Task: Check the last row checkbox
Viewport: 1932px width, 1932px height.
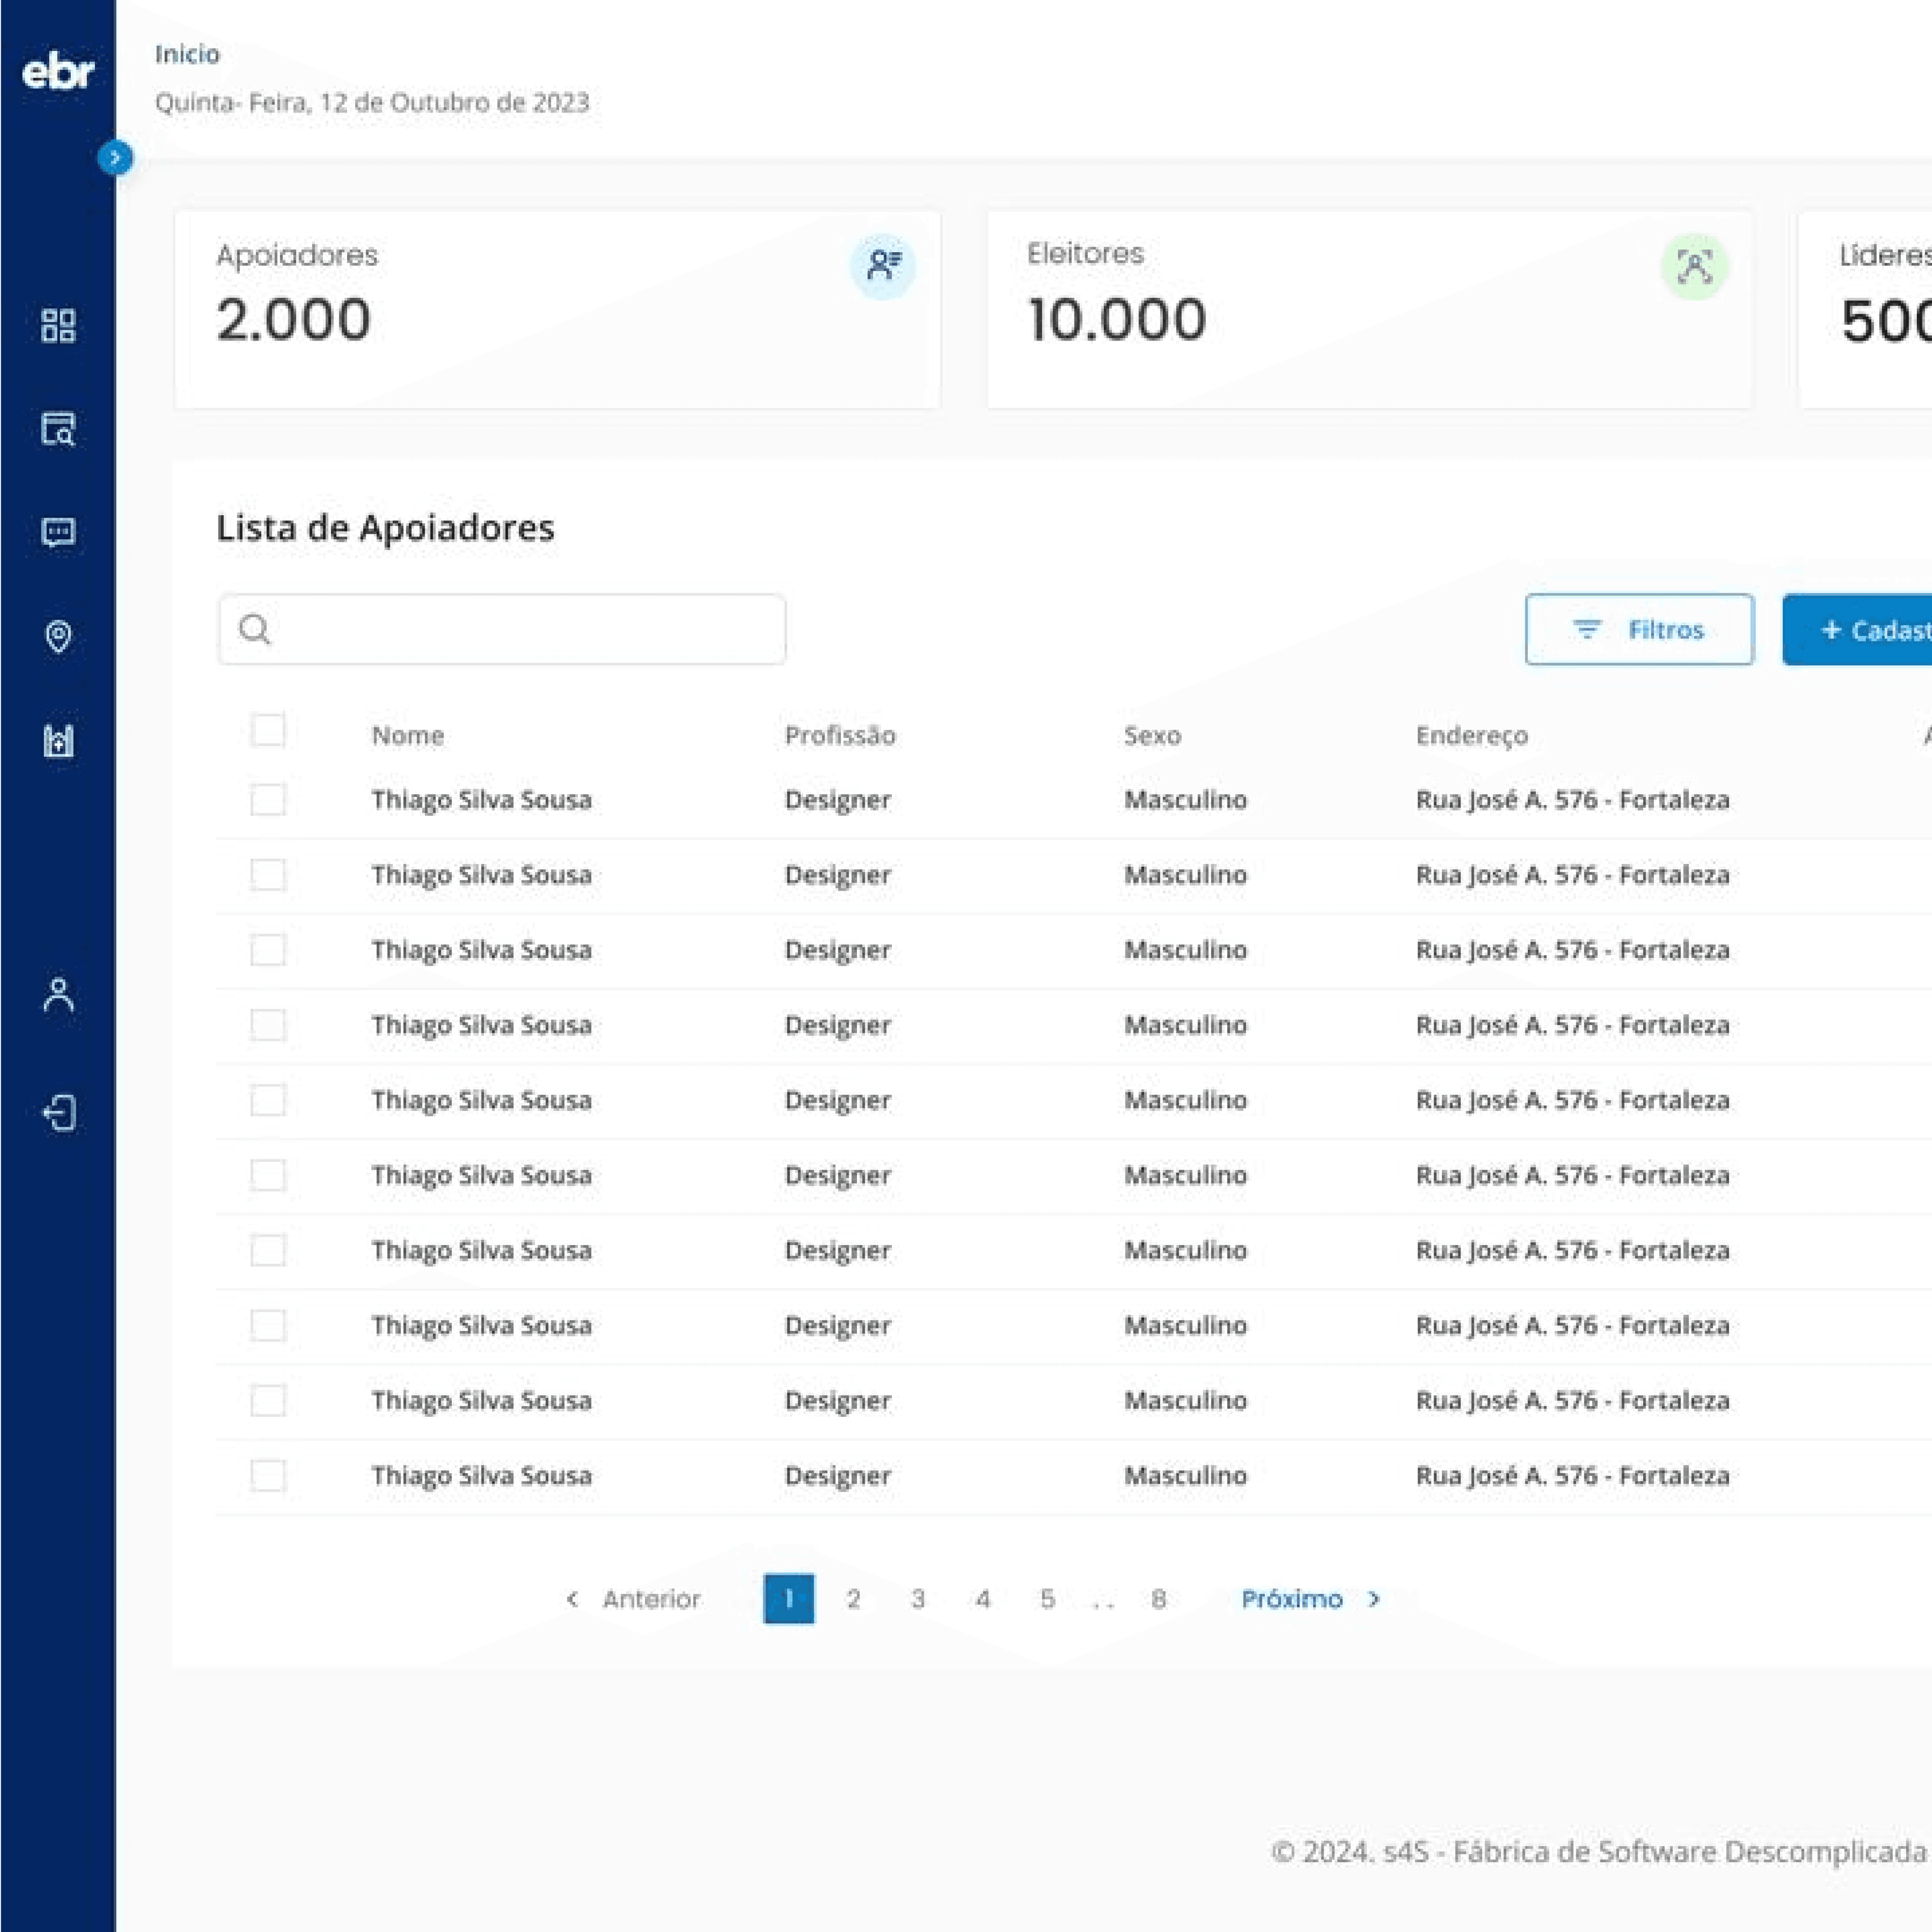Action: [268, 1476]
